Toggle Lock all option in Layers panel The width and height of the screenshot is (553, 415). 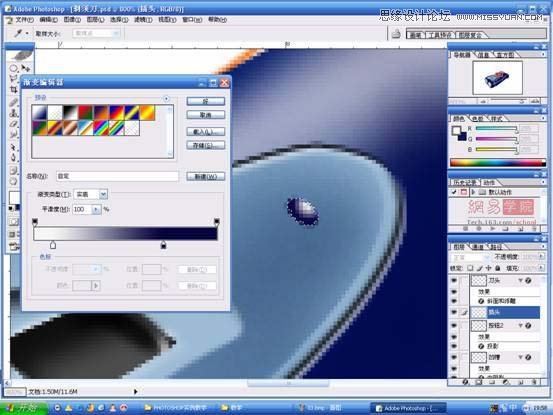coord(497,268)
